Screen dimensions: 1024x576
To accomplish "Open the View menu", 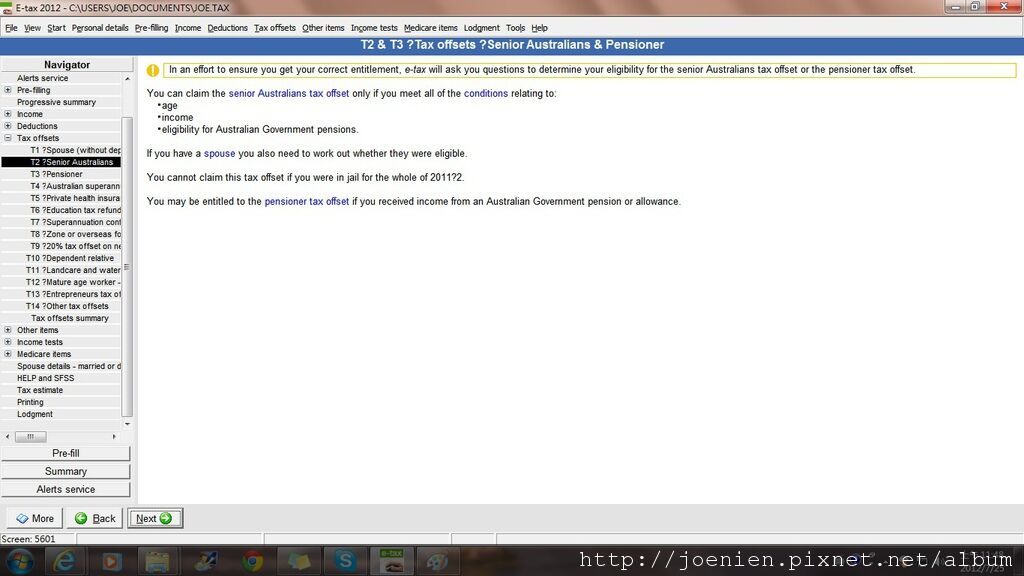I will (32, 28).
